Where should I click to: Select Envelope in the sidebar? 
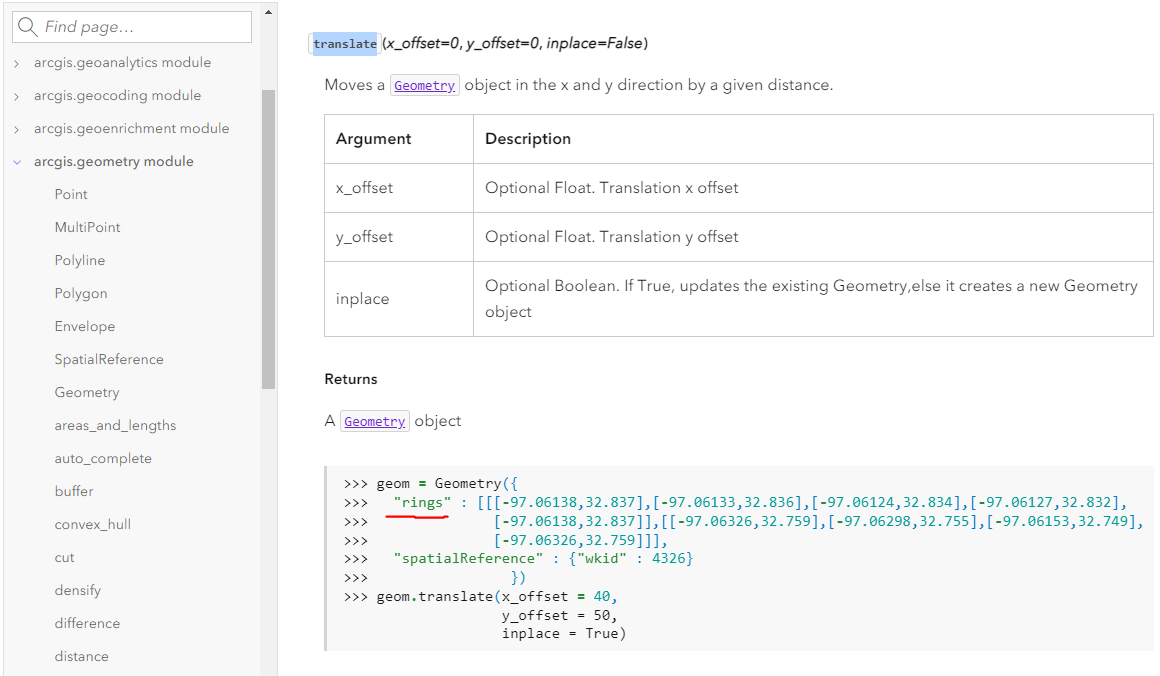(x=84, y=325)
